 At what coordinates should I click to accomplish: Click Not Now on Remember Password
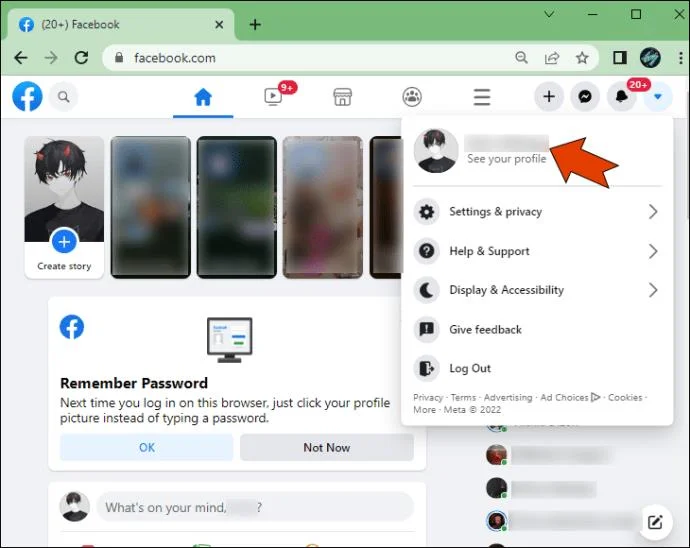[327, 447]
